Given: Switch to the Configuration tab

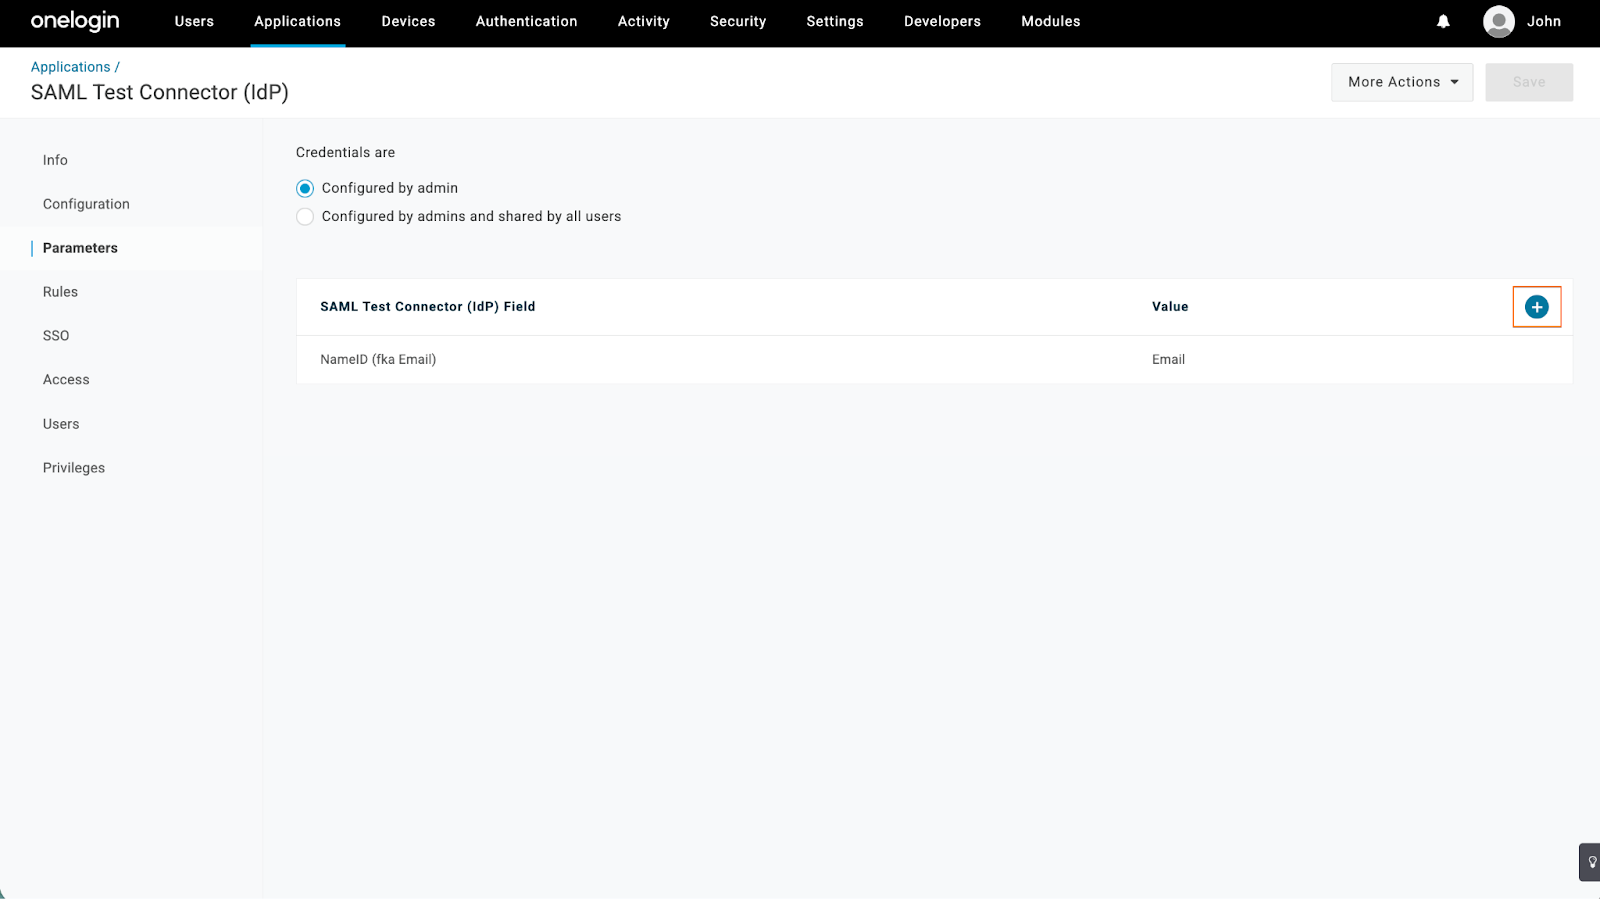Looking at the screenshot, I should [x=86, y=204].
